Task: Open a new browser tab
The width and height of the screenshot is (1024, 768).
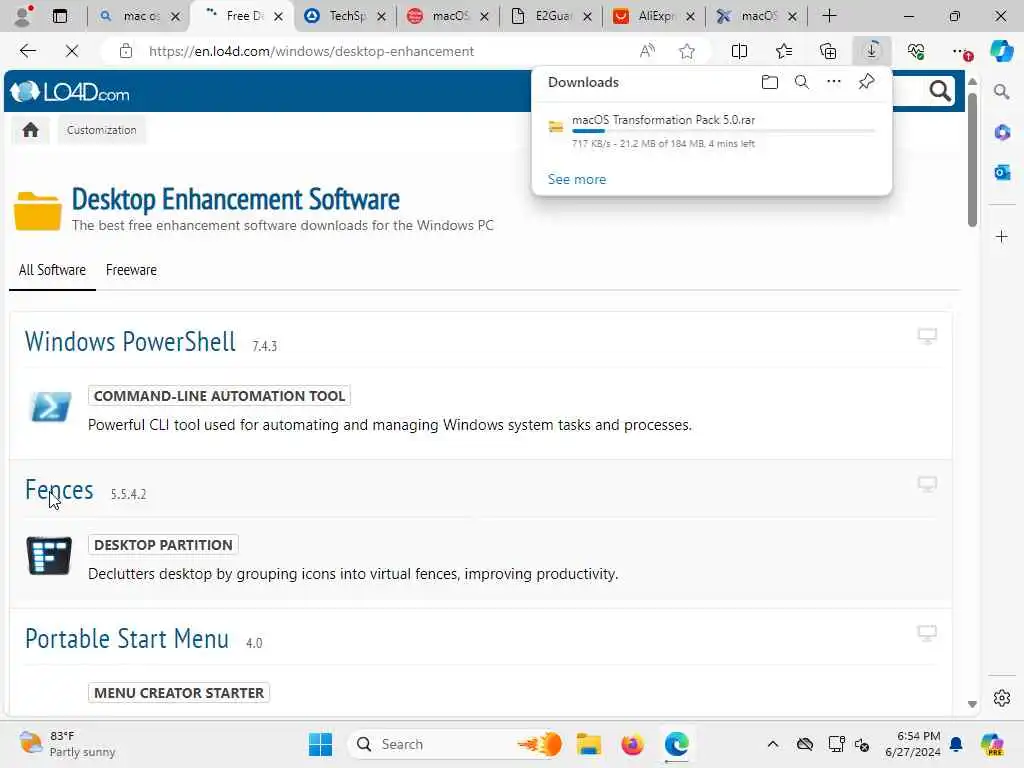Action: tap(829, 16)
